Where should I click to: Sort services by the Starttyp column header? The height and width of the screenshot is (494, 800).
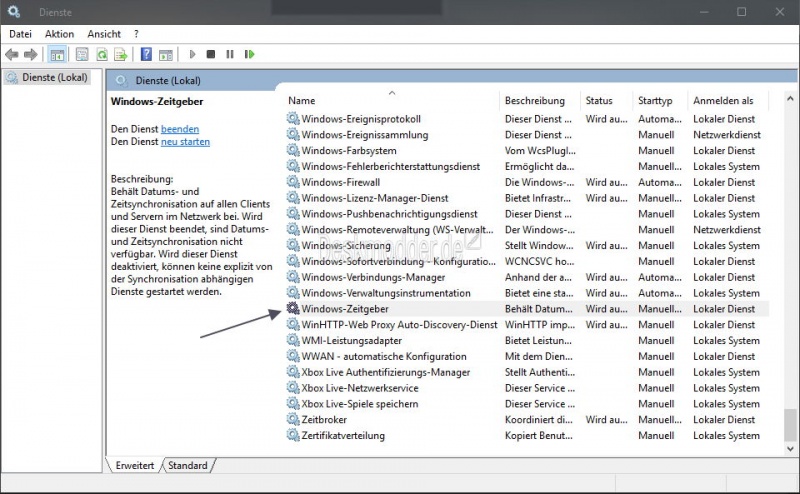coord(655,101)
